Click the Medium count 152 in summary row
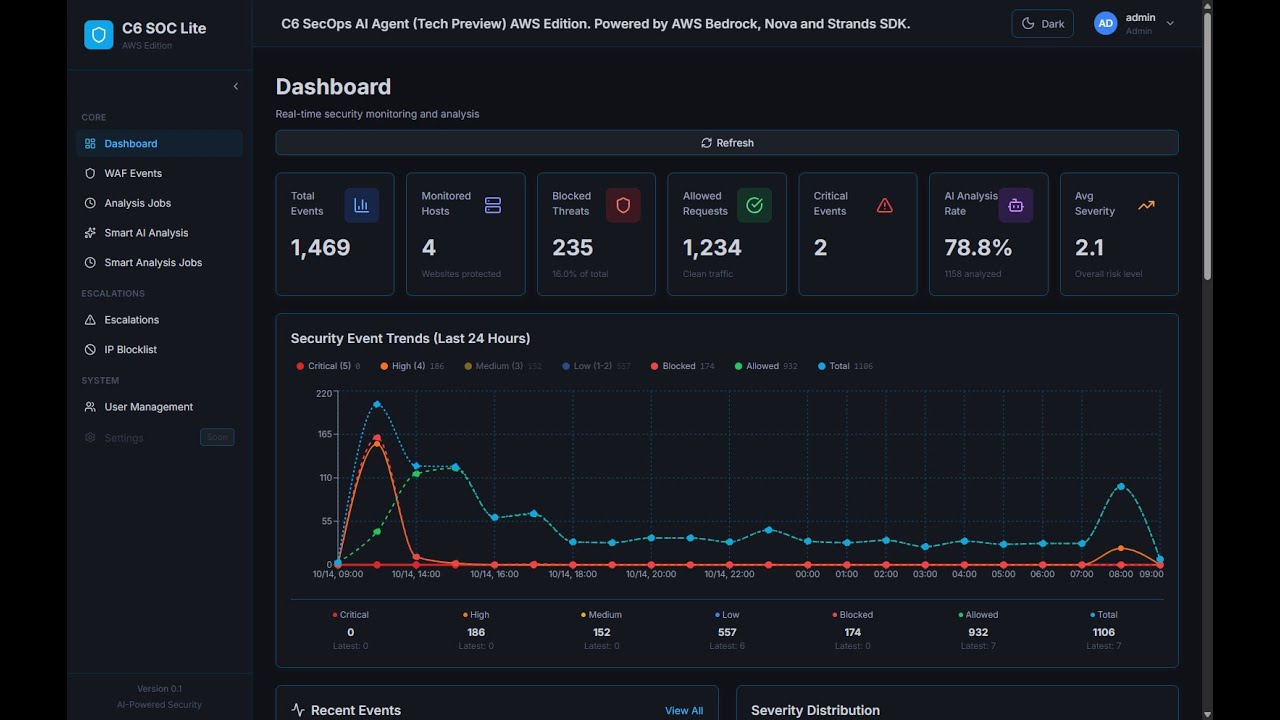 point(602,632)
